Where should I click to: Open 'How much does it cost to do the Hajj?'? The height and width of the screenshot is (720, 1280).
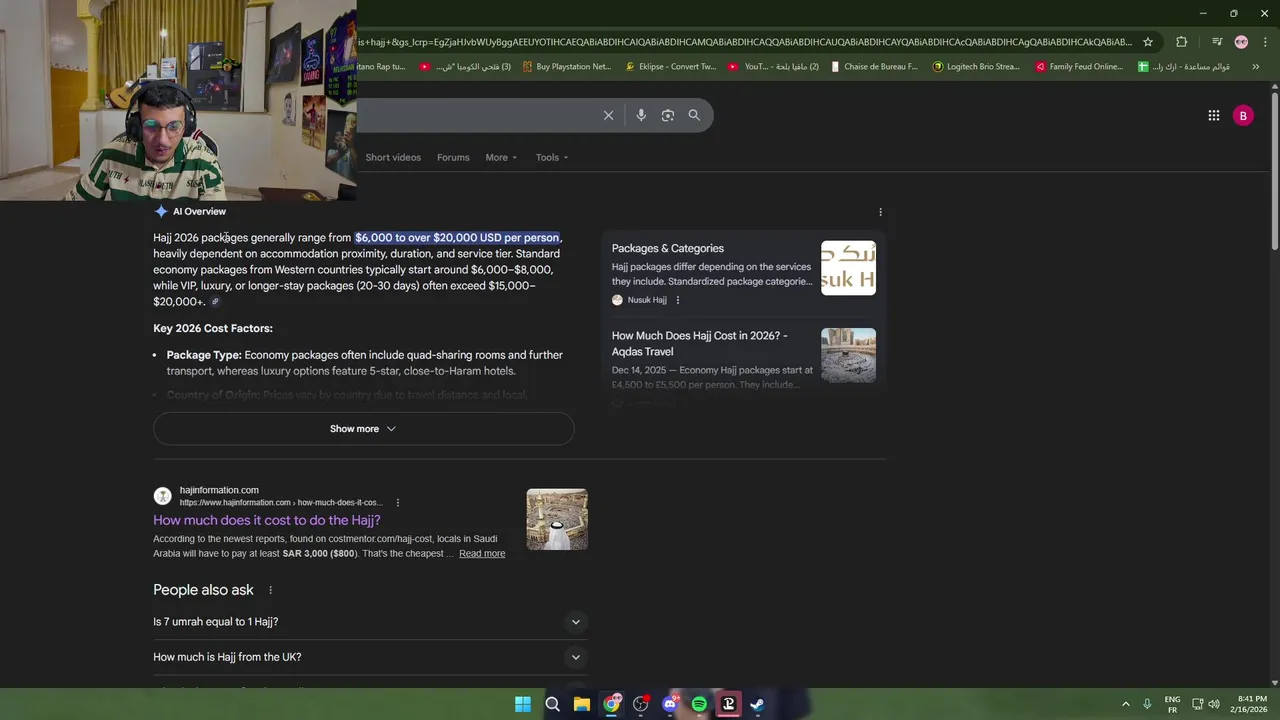267,520
